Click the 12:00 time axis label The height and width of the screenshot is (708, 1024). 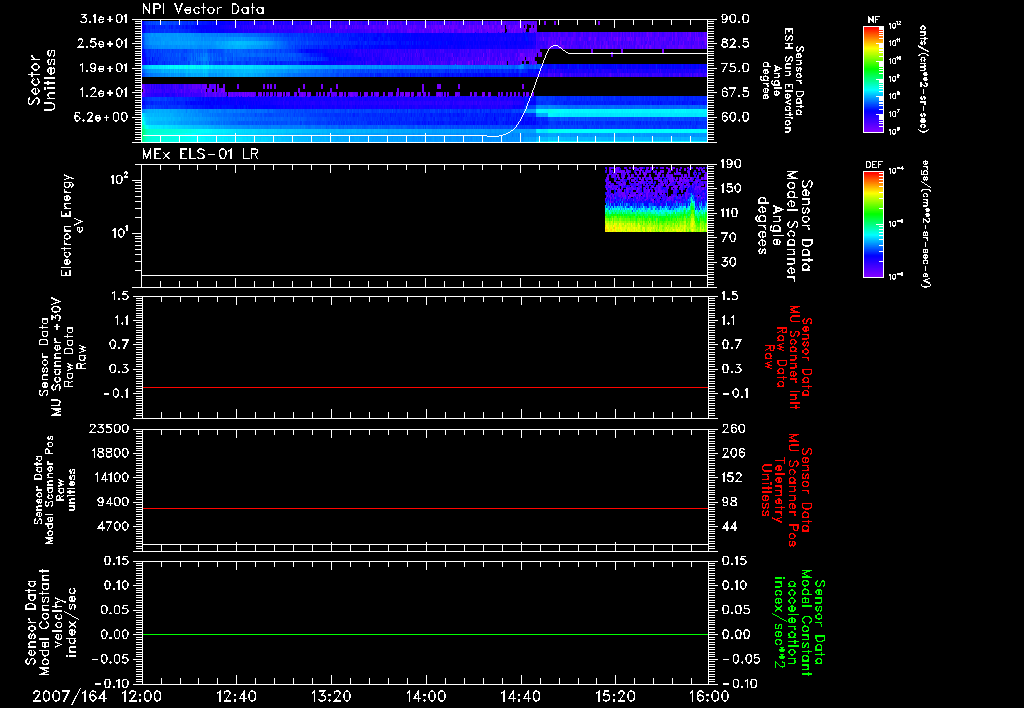point(142,695)
